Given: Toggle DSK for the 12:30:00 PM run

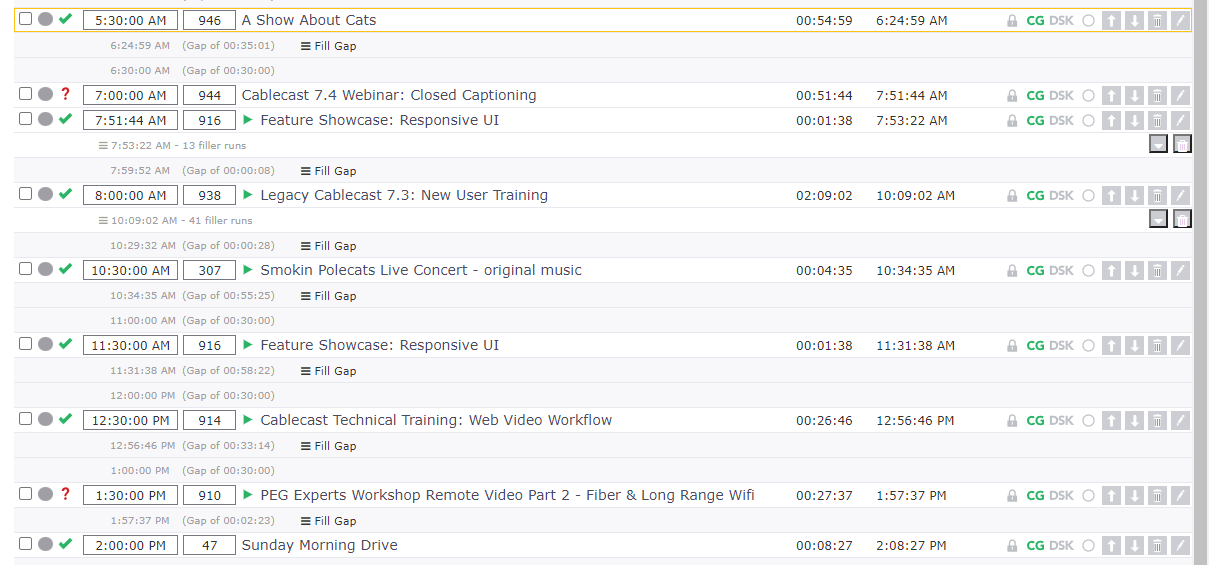Looking at the screenshot, I should pyautogui.click(x=1061, y=420).
